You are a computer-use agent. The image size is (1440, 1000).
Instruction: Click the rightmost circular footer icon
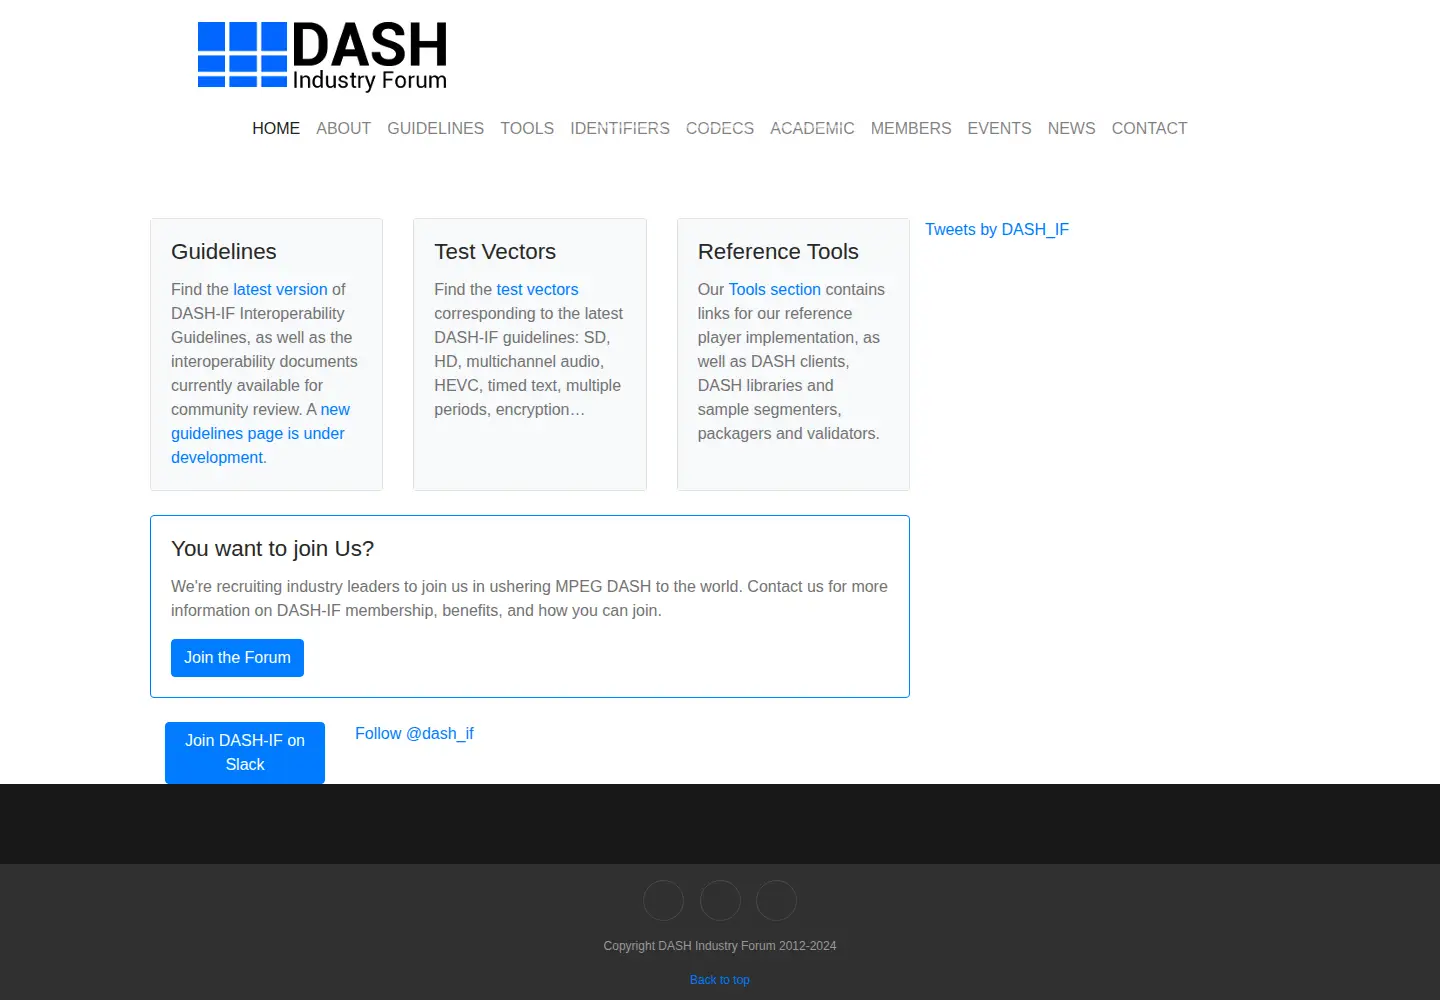[776, 900]
